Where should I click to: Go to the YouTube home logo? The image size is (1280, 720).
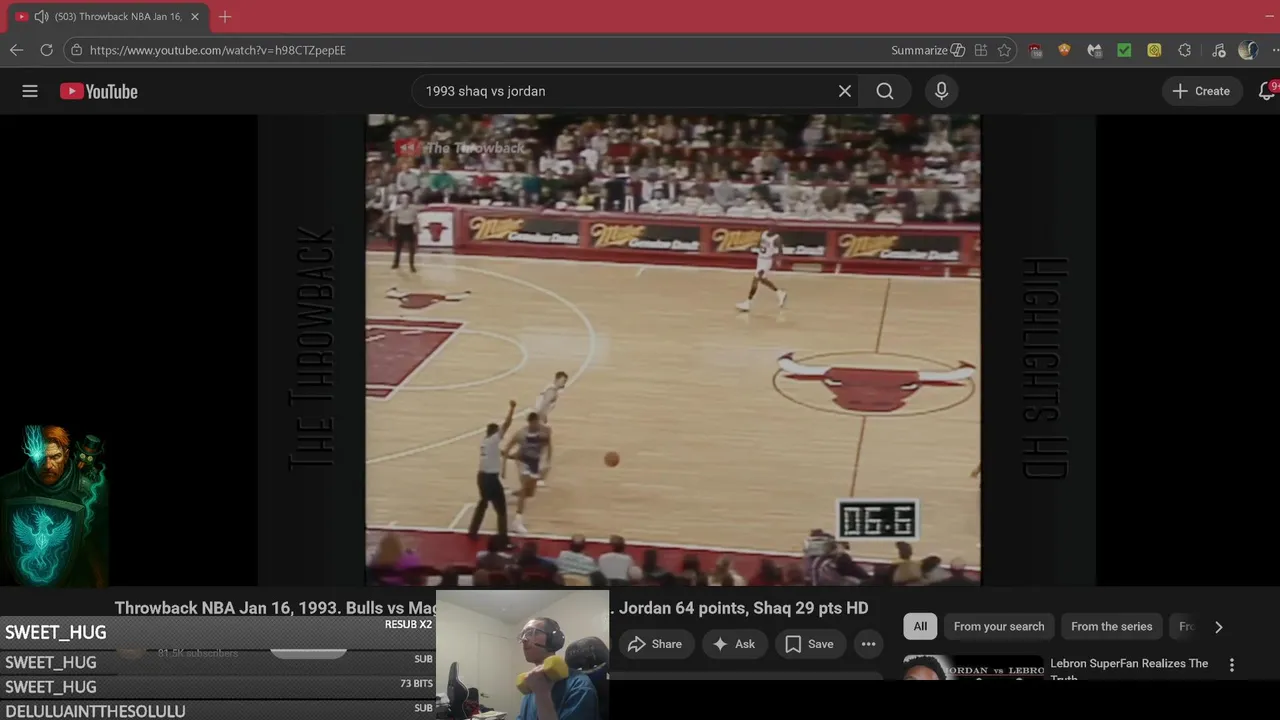(x=98, y=91)
